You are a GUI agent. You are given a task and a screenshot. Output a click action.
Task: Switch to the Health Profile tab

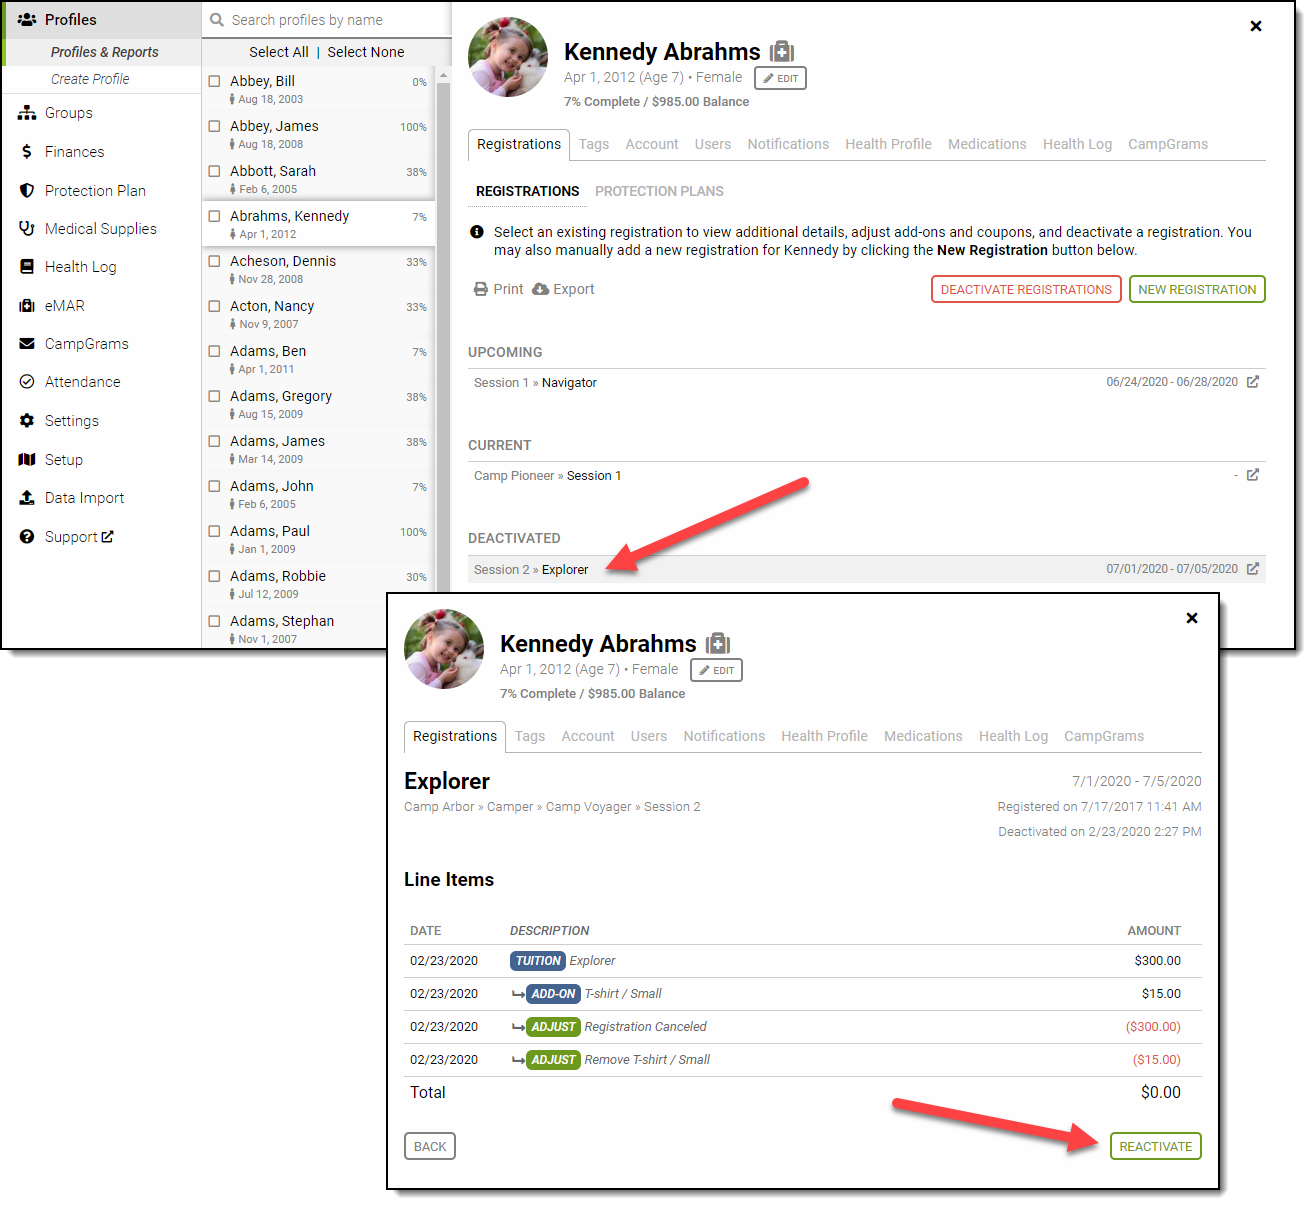tap(888, 144)
